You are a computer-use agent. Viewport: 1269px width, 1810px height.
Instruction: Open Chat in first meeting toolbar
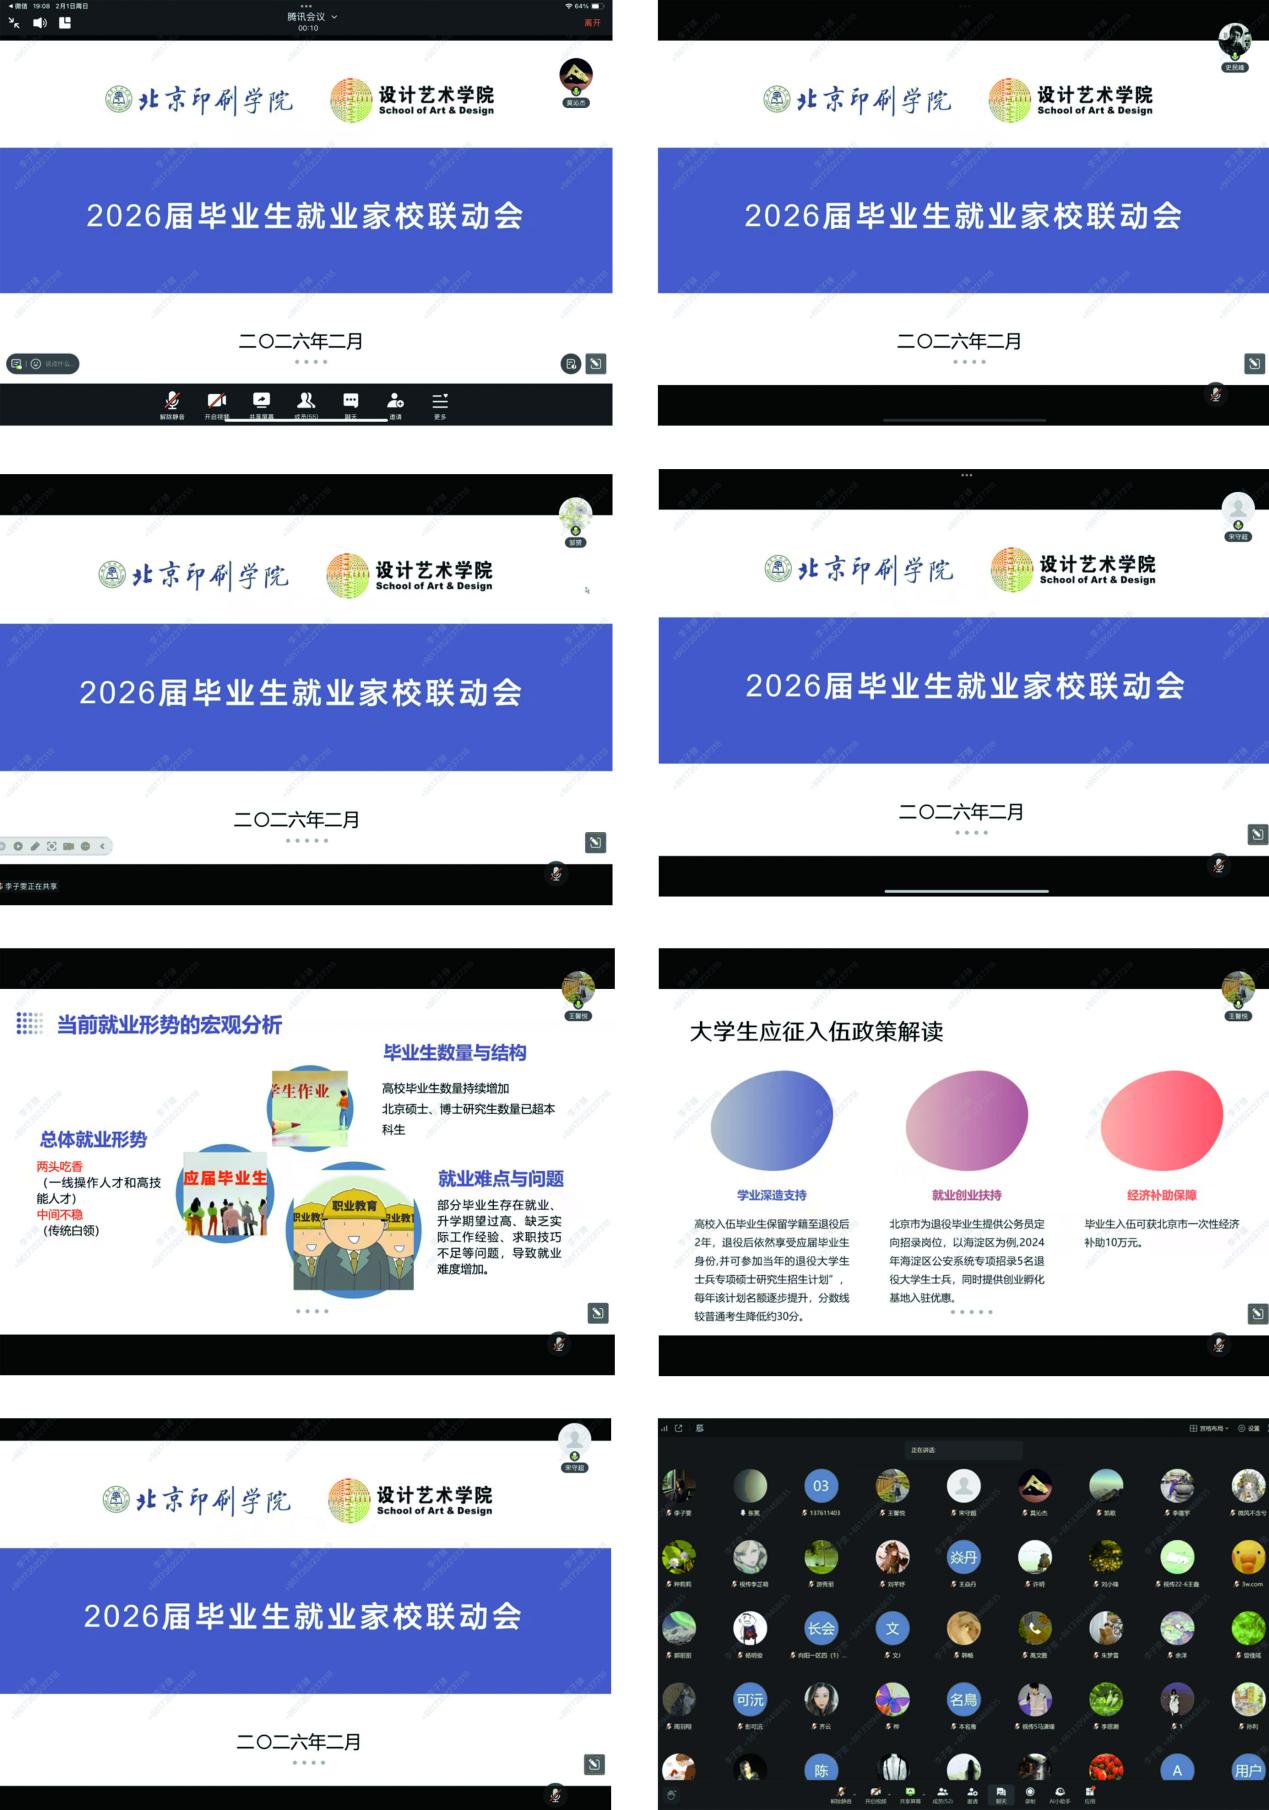coord(350,404)
